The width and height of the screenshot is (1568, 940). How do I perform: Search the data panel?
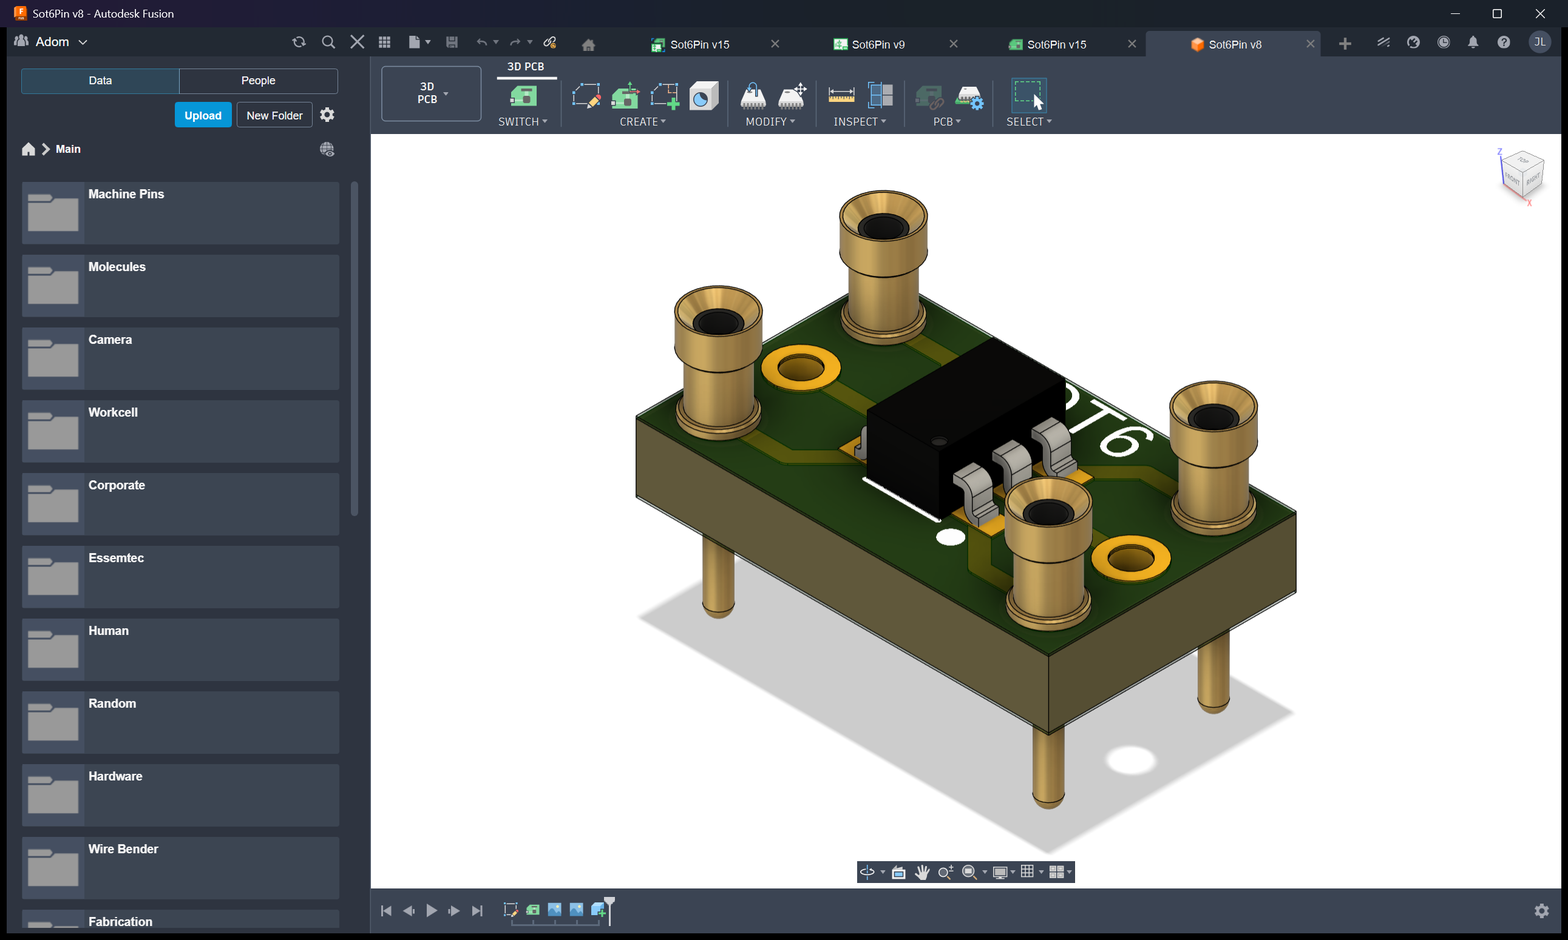328,42
